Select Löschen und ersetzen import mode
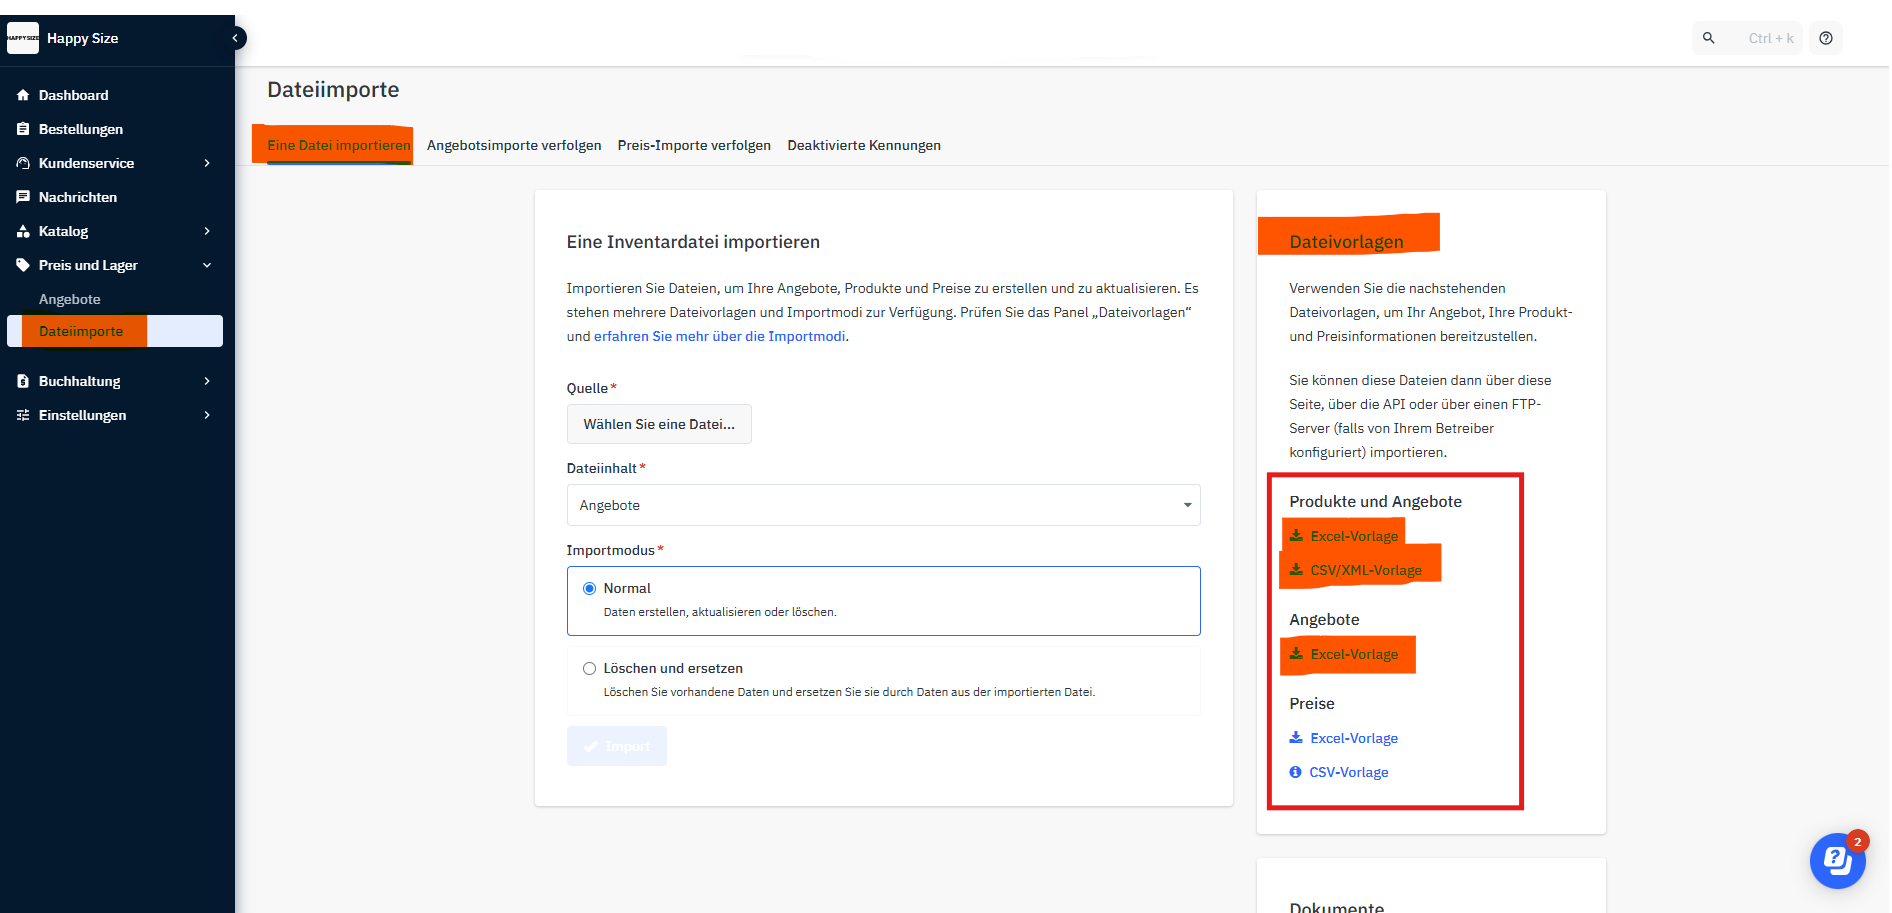The height and width of the screenshot is (913, 1892). coord(590,668)
